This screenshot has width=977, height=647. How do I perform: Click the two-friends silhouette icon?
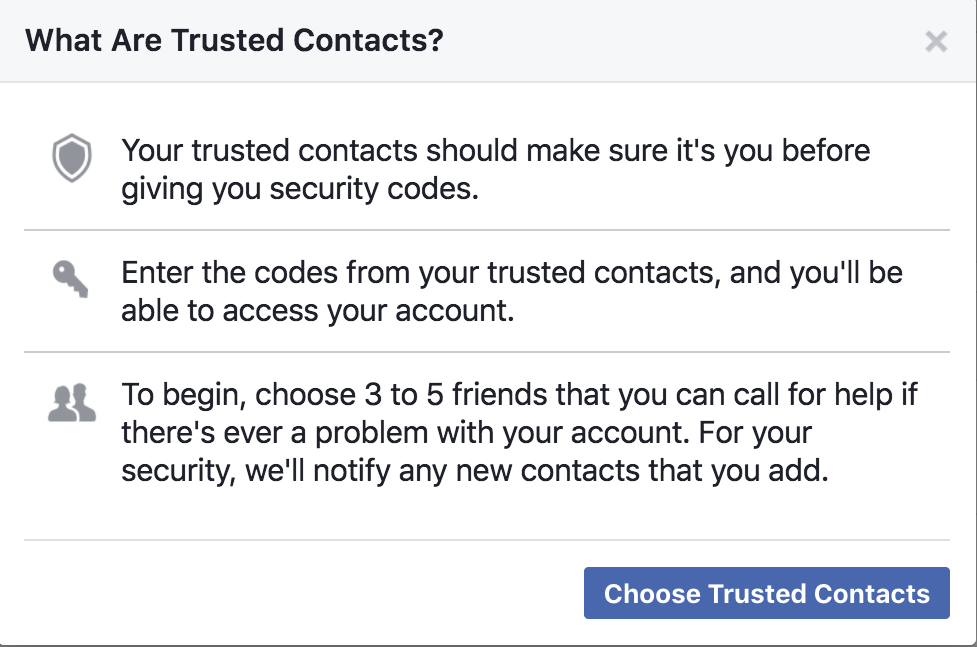(x=72, y=401)
